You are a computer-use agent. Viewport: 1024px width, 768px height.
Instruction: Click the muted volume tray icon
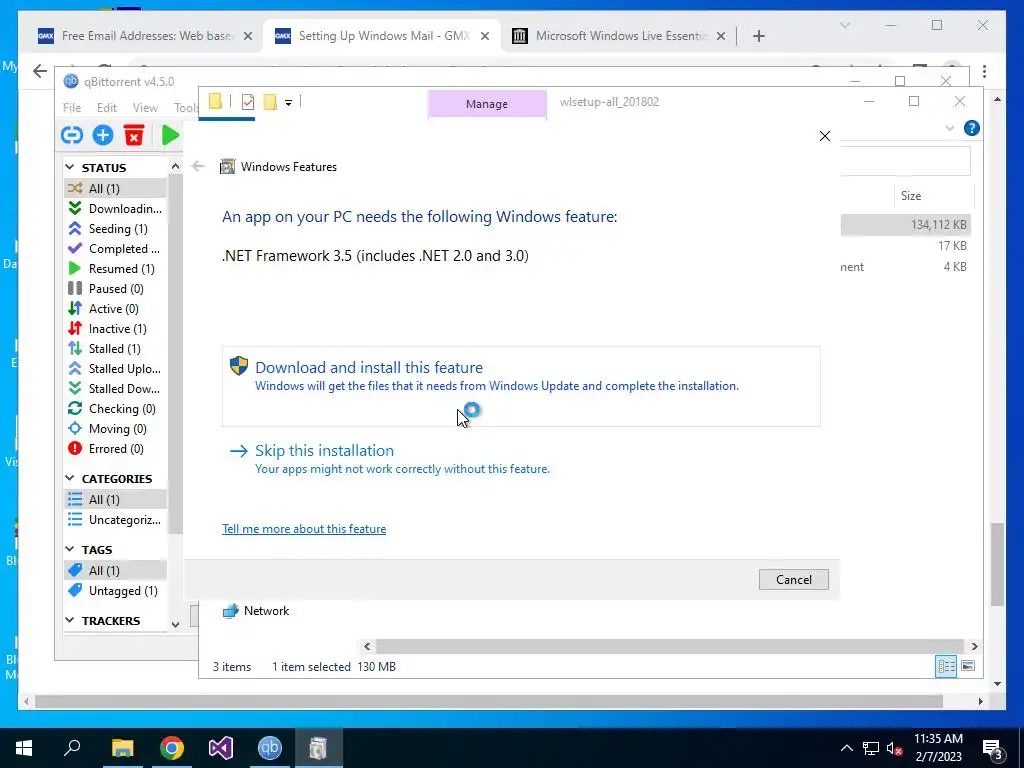click(895, 748)
